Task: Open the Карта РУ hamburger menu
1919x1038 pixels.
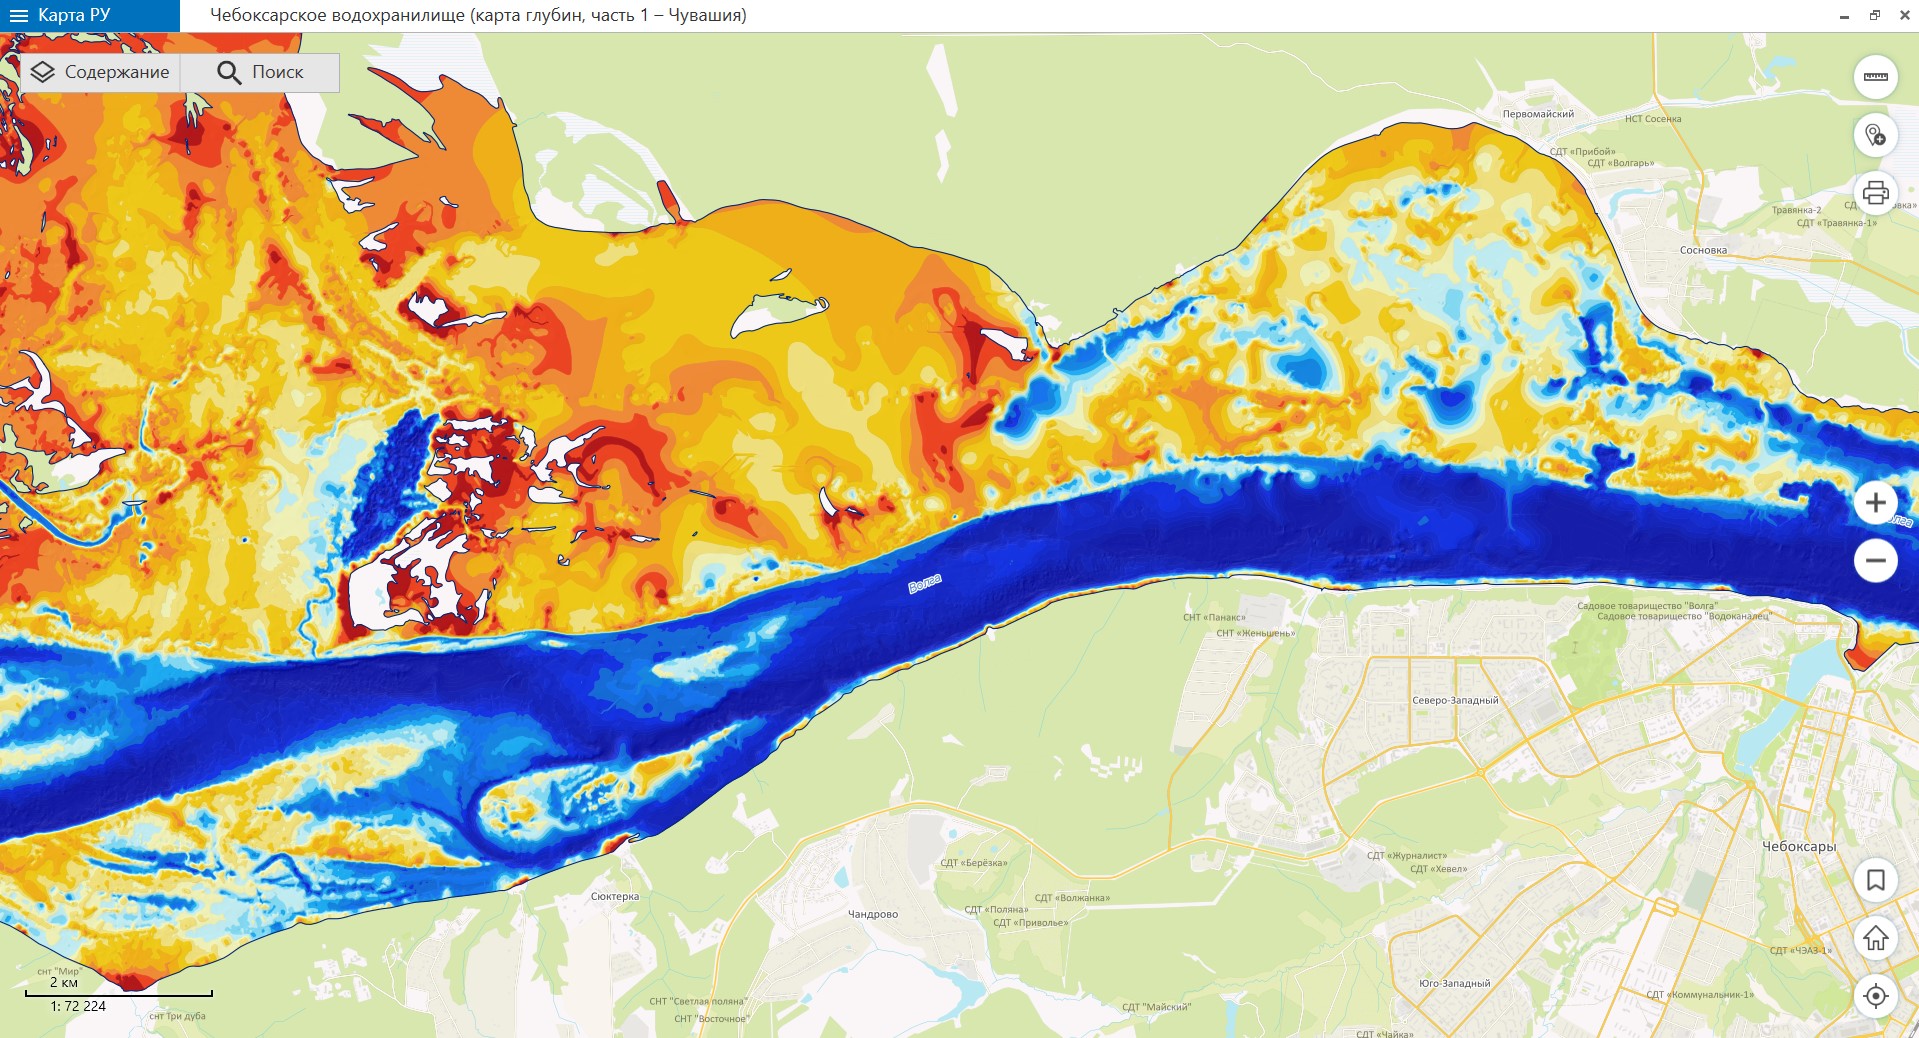Action: click(x=19, y=15)
